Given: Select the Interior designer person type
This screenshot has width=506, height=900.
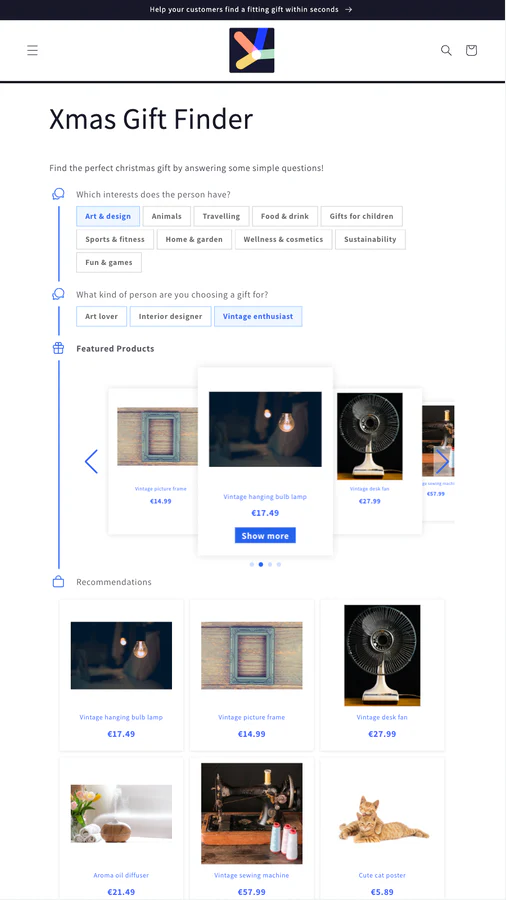Looking at the screenshot, I should (x=170, y=316).
